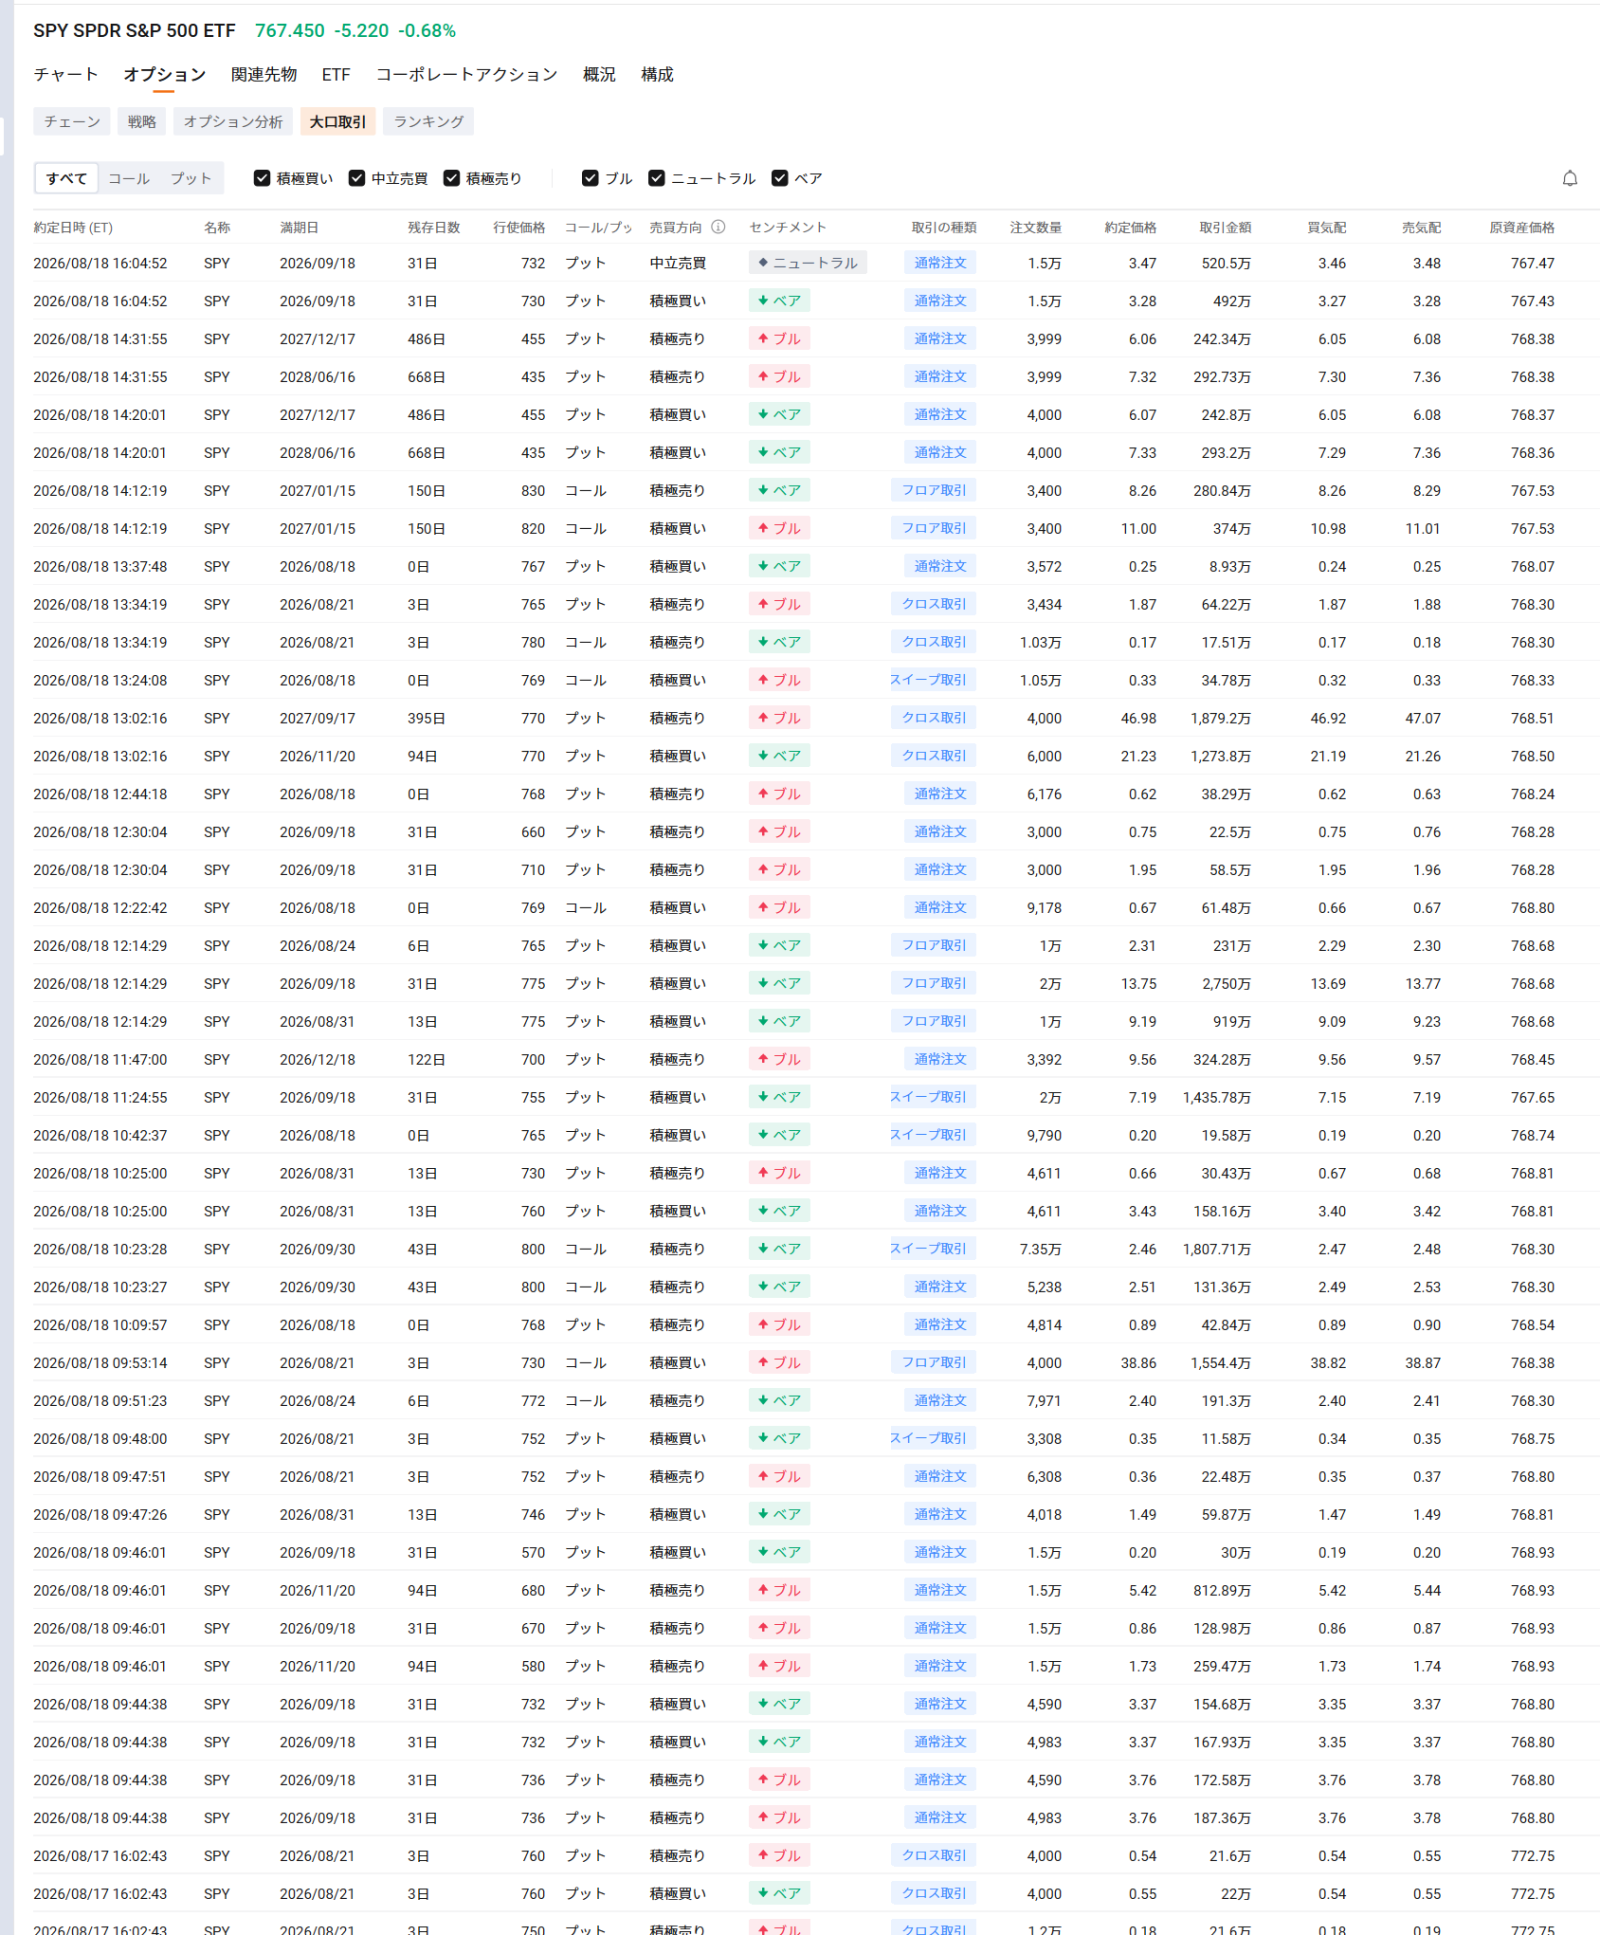Click the SPY SPDR S&P 500 ETF title
This screenshot has width=1600, height=1935.
tap(134, 31)
